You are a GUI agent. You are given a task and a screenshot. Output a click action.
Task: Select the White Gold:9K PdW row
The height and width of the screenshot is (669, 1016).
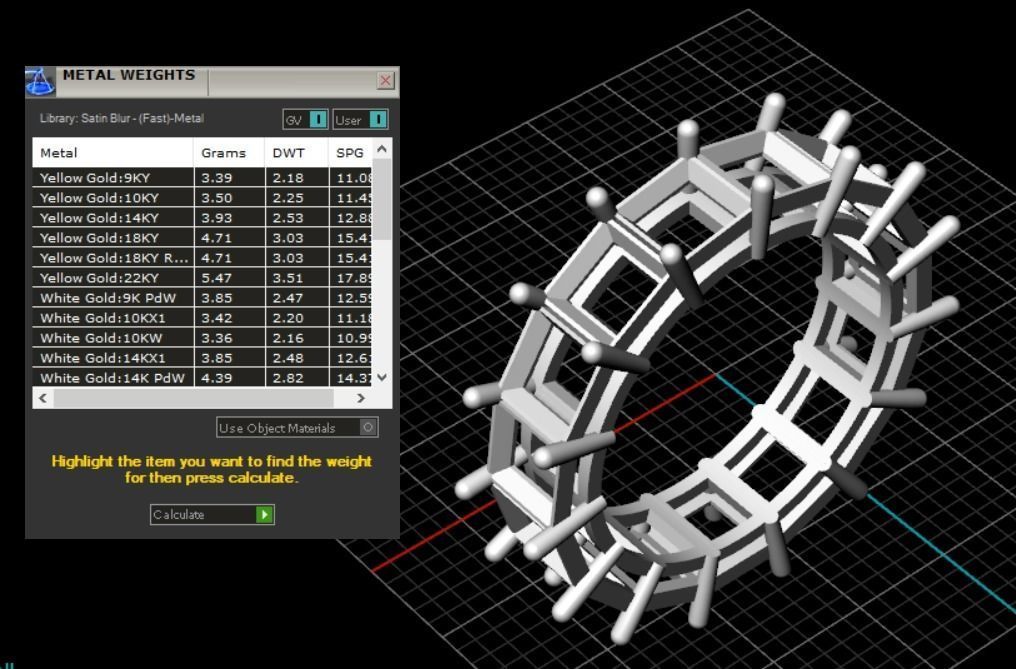[x=202, y=298]
